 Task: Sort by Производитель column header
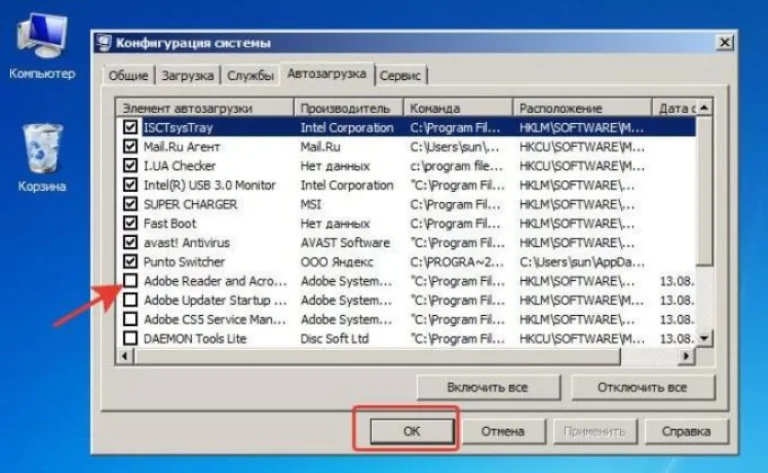tap(348, 108)
